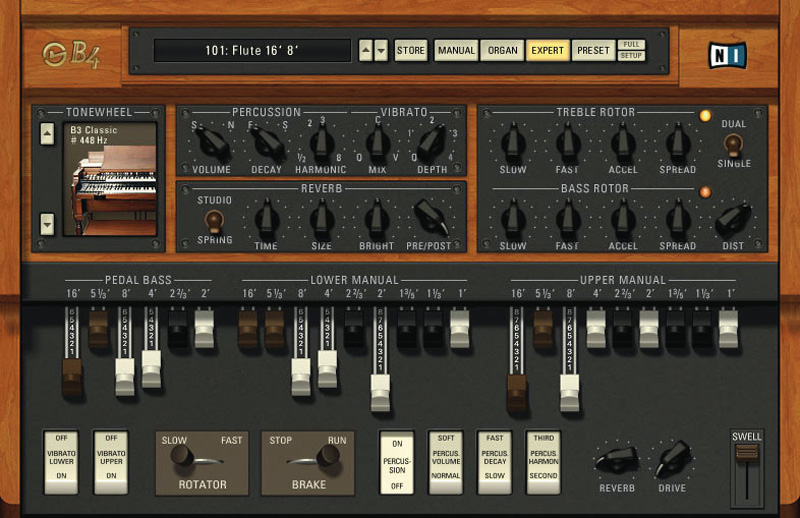Toggle the PERCUS. HARMON. third/second switch
Image resolution: width=800 pixels, height=518 pixels.
click(543, 462)
